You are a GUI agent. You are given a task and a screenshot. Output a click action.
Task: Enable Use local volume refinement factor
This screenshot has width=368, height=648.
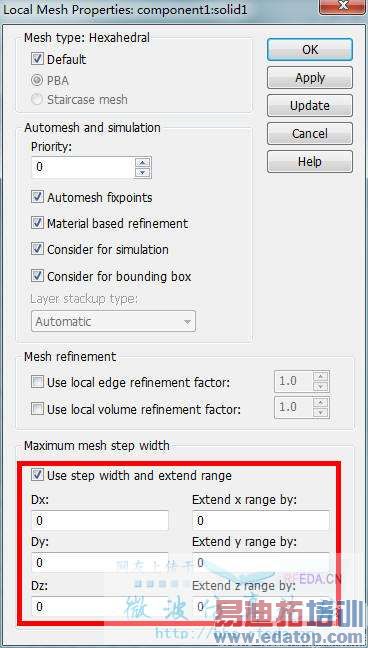point(37,409)
